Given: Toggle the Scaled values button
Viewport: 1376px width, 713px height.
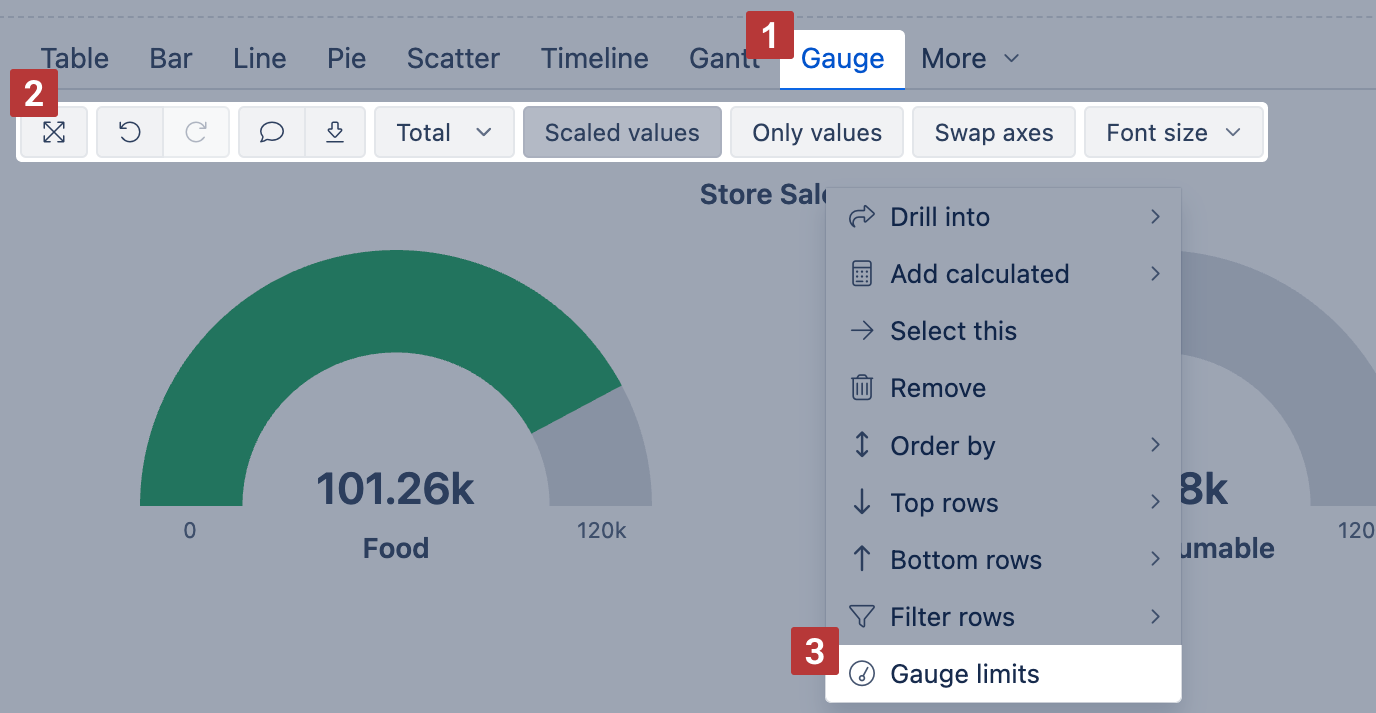Looking at the screenshot, I should pos(622,133).
